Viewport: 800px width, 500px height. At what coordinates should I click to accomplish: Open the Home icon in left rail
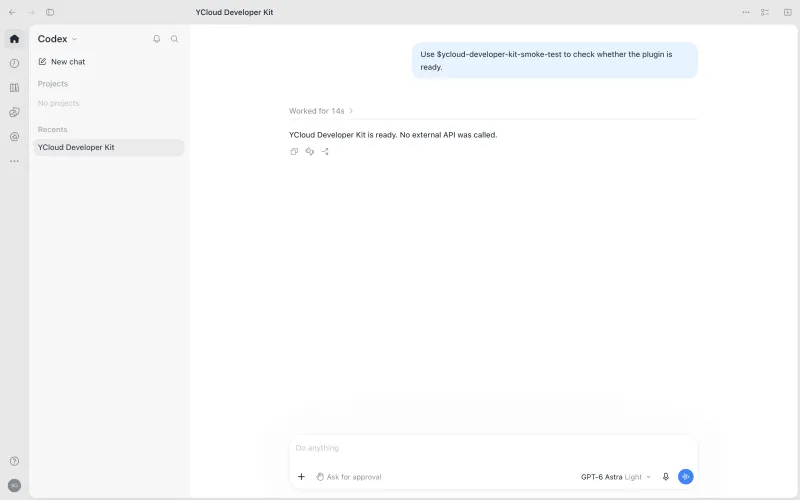click(14, 39)
